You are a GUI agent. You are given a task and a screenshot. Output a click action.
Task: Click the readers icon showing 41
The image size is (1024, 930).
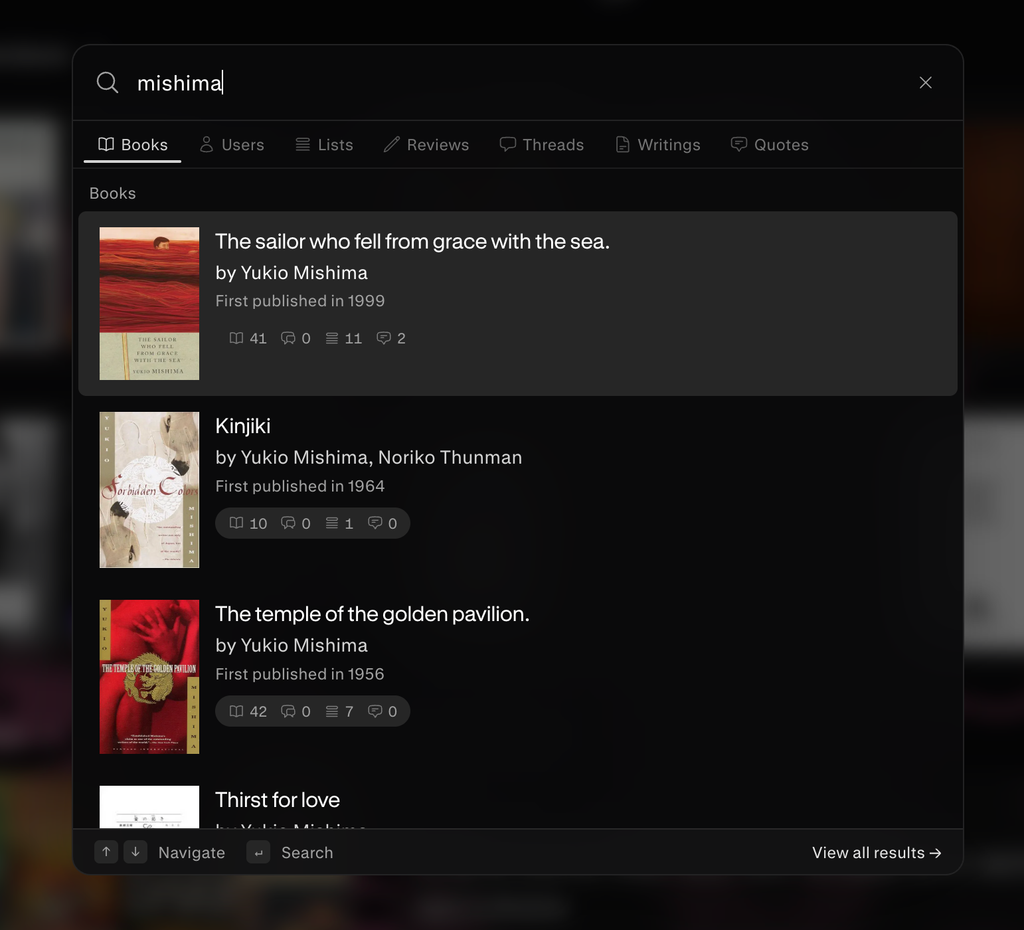tap(236, 338)
